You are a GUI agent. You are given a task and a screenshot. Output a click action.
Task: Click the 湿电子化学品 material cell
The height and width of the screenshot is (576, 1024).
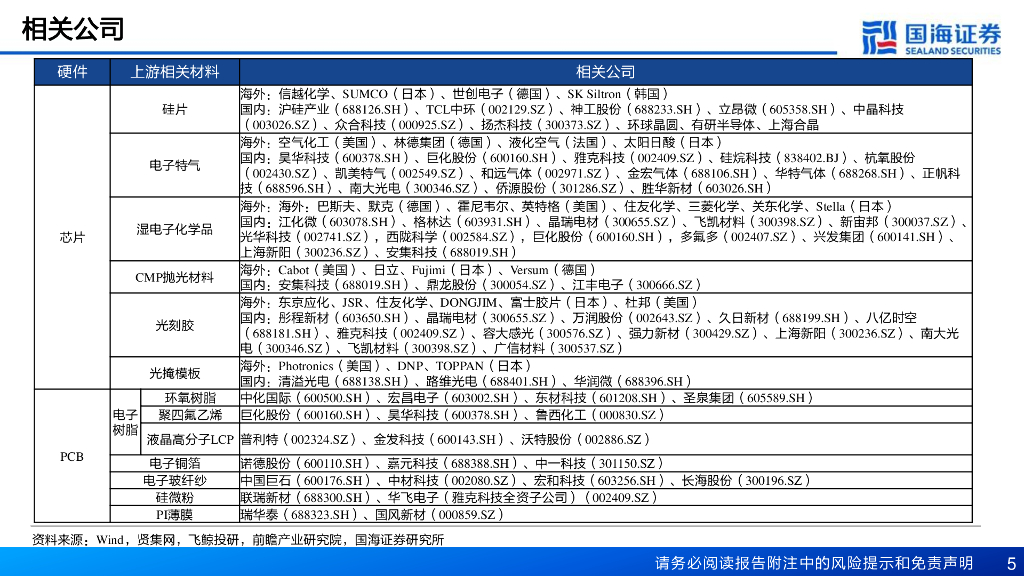(x=174, y=229)
